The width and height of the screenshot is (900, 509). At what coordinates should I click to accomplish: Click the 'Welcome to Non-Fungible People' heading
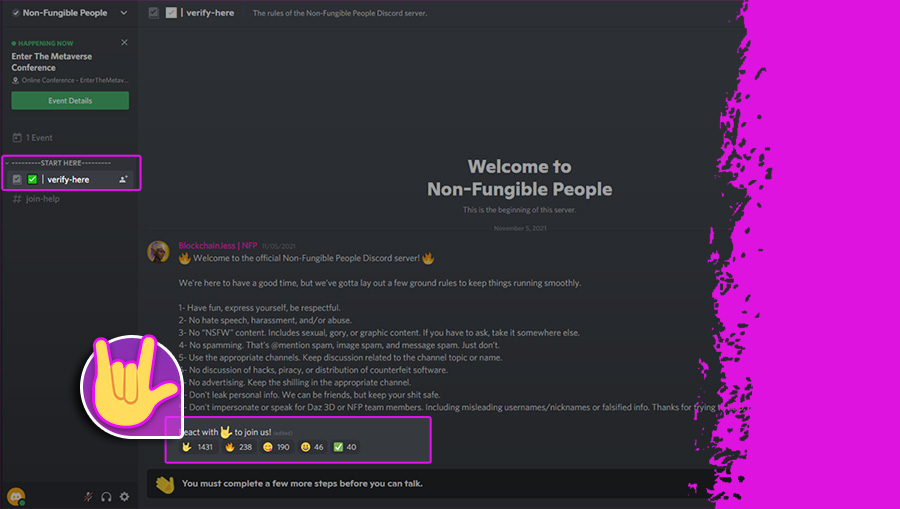[x=519, y=178]
